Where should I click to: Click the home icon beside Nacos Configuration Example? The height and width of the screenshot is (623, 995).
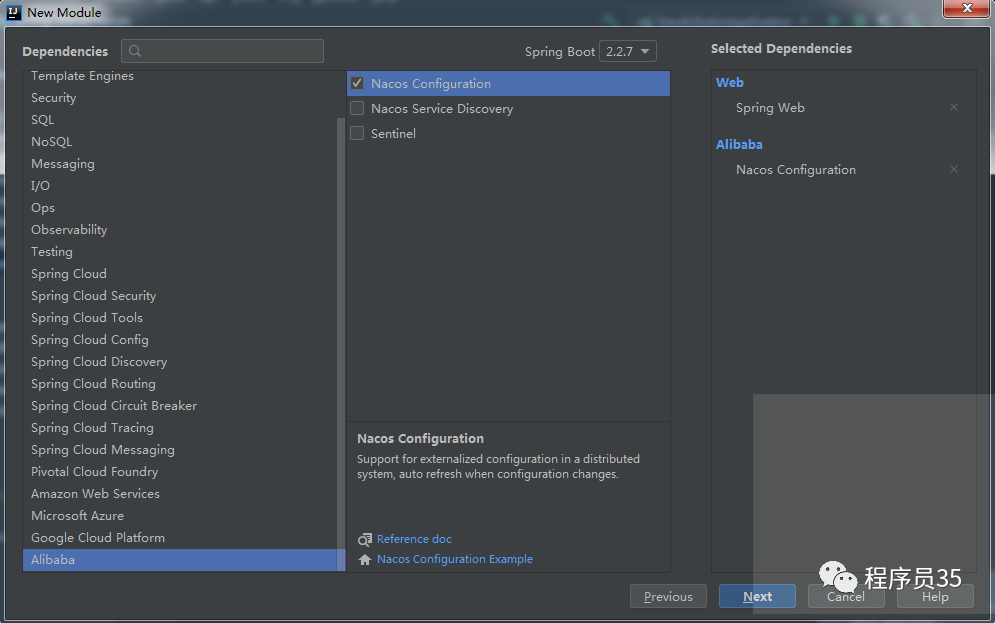pyautogui.click(x=365, y=560)
